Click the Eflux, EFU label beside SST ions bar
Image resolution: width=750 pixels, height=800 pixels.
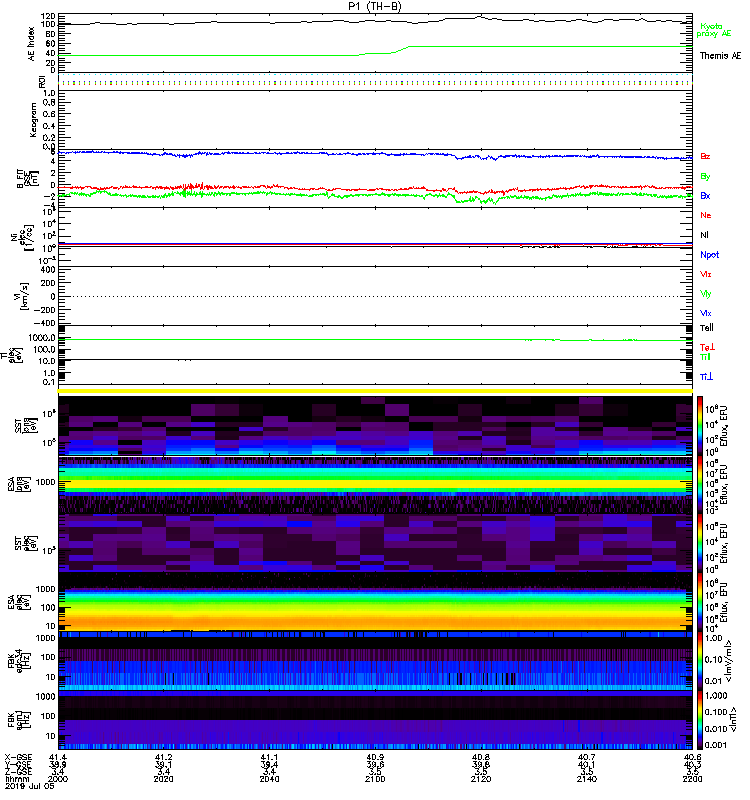click(723, 426)
